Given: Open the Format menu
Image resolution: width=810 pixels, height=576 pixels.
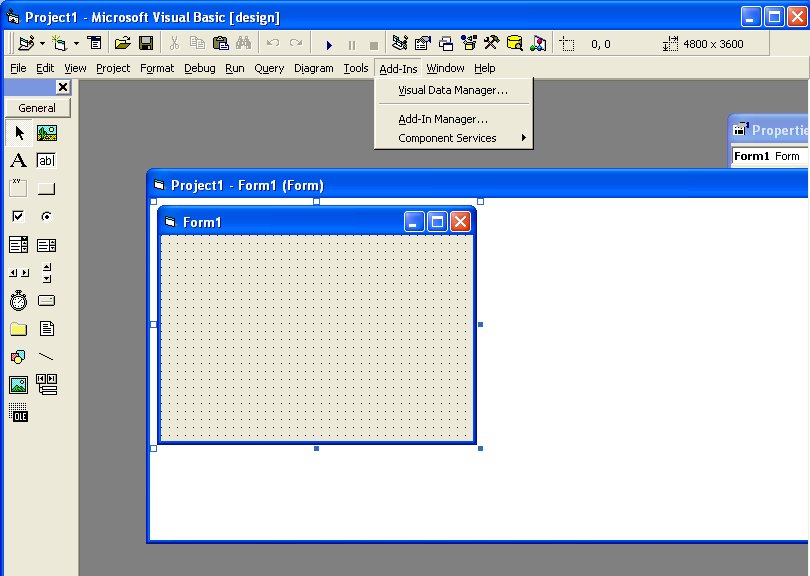Looking at the screenshot, I should (x=157, y=68).
